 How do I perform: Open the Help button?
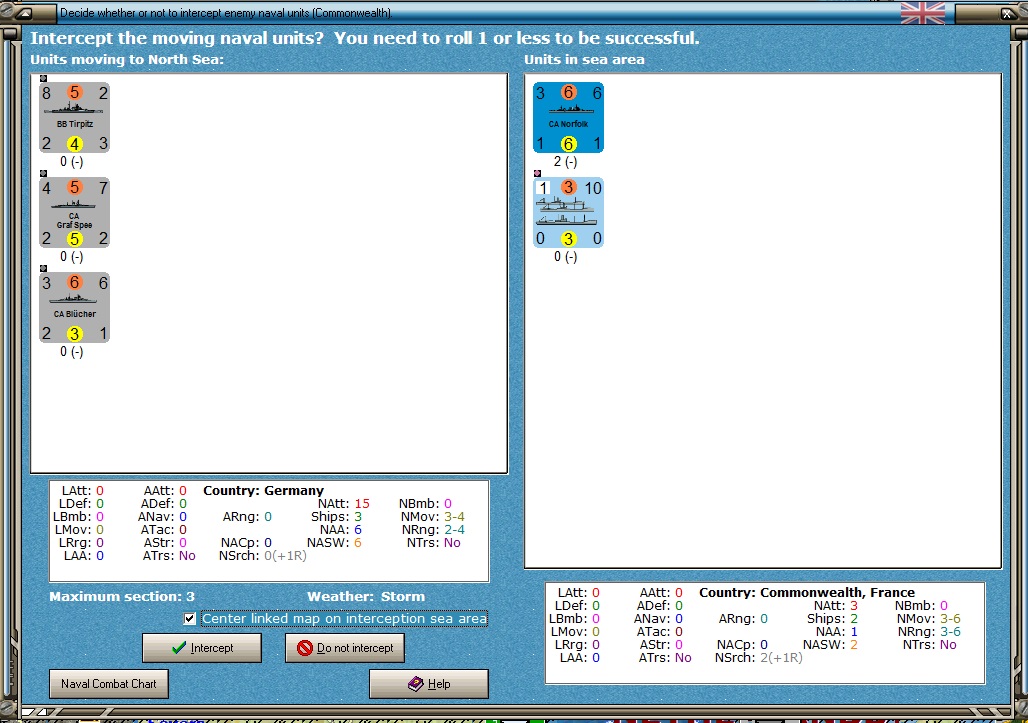(429, 684)
